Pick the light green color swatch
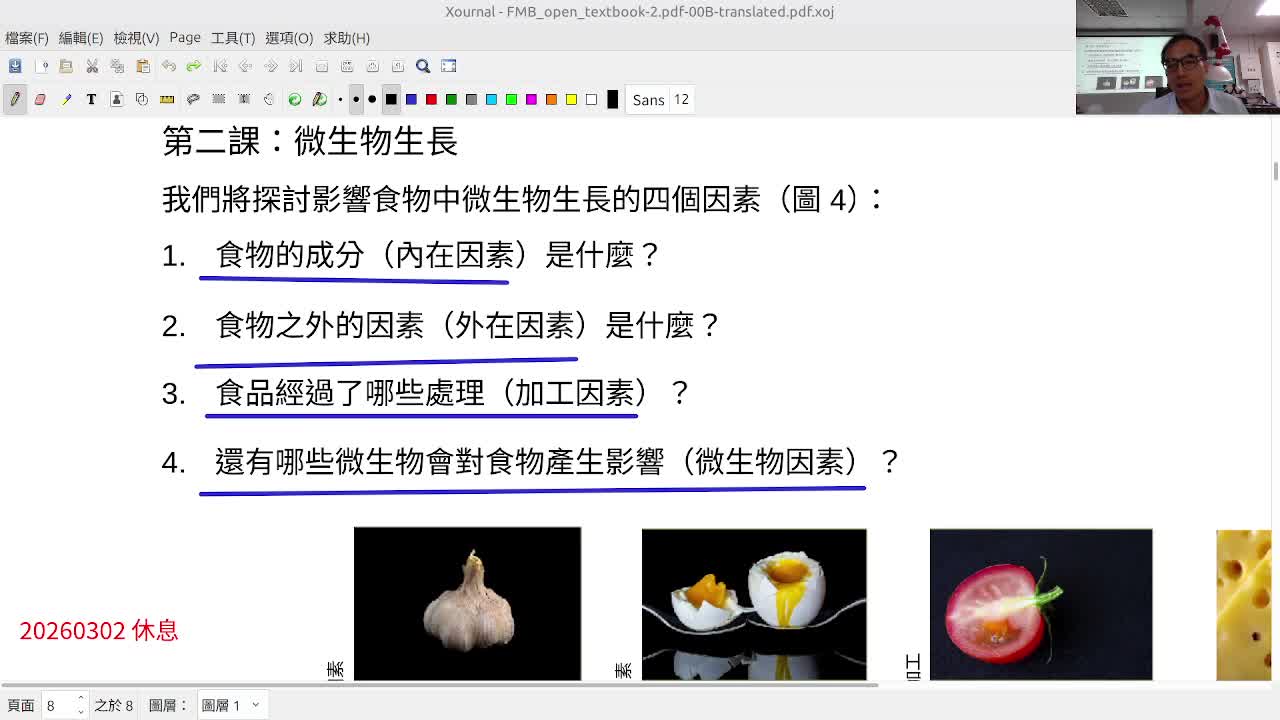Image resolution: width=1280 pixels, height=720 pixels. click(511, 99)
